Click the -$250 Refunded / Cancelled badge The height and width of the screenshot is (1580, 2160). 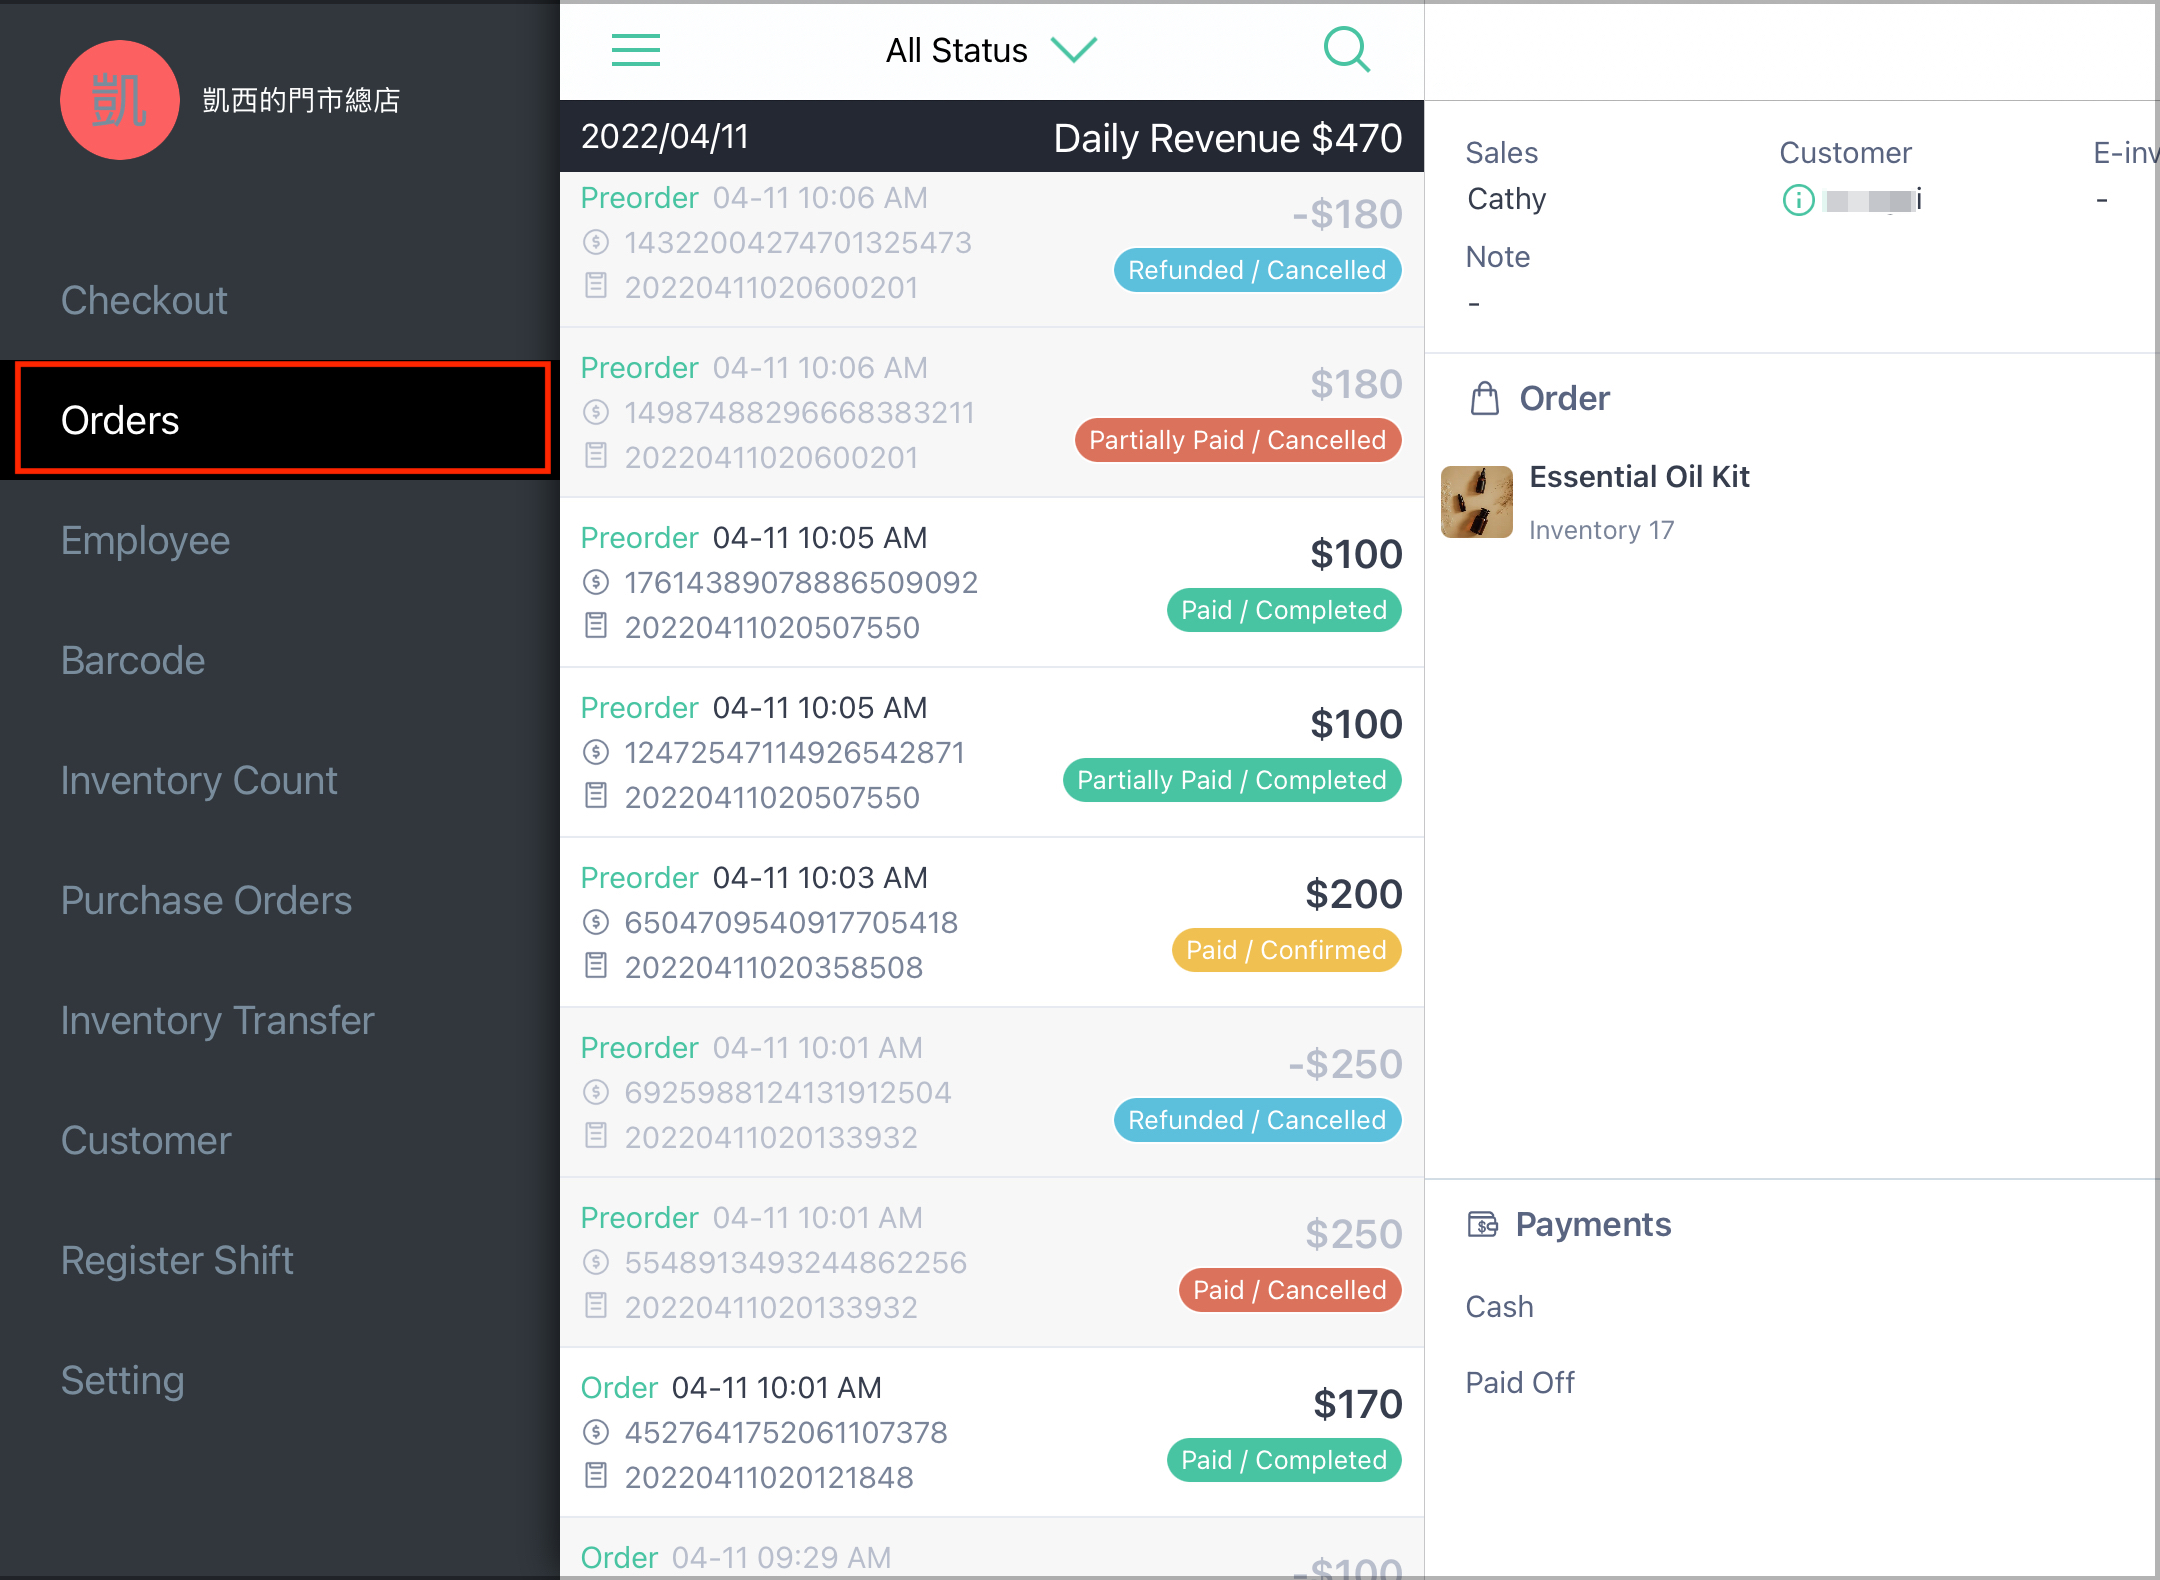click(1257, 1120)
